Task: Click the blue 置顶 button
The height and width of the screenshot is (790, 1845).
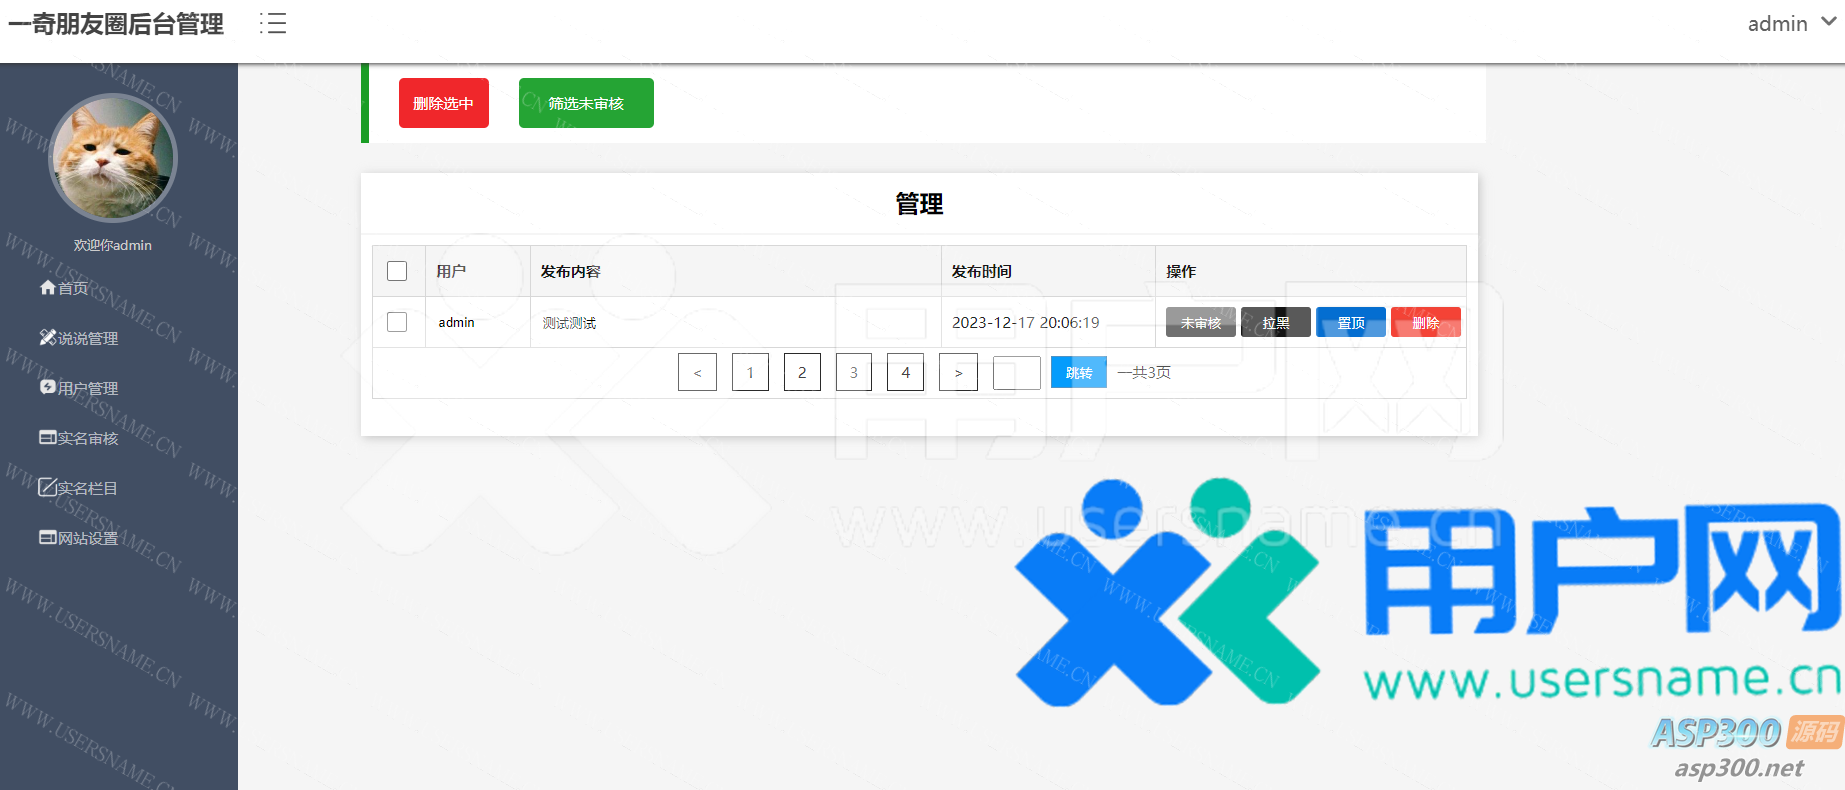Action: (x=1351, y=322)
